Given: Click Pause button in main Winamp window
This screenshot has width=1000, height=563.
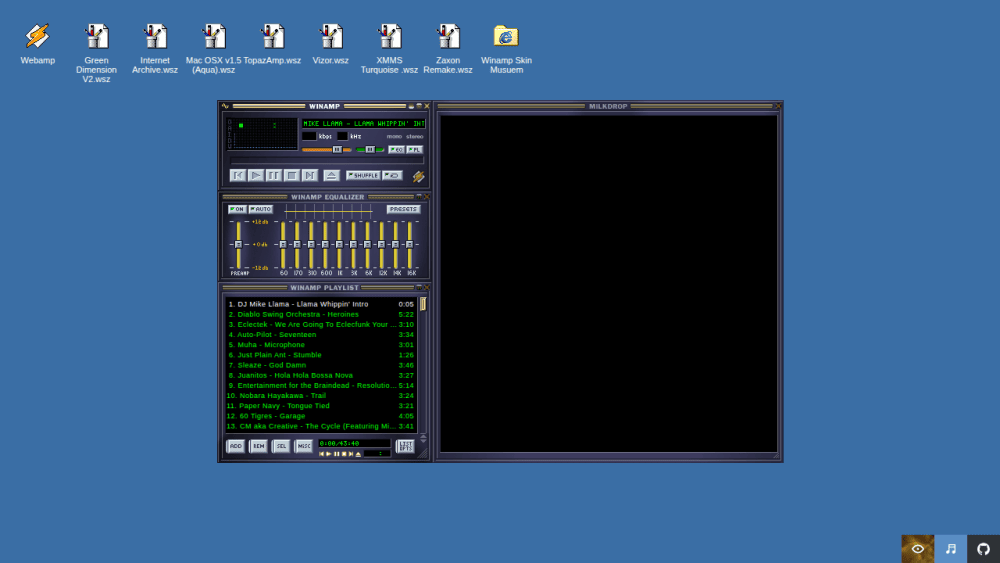Looking at the screenshot, I should [274, 175].
